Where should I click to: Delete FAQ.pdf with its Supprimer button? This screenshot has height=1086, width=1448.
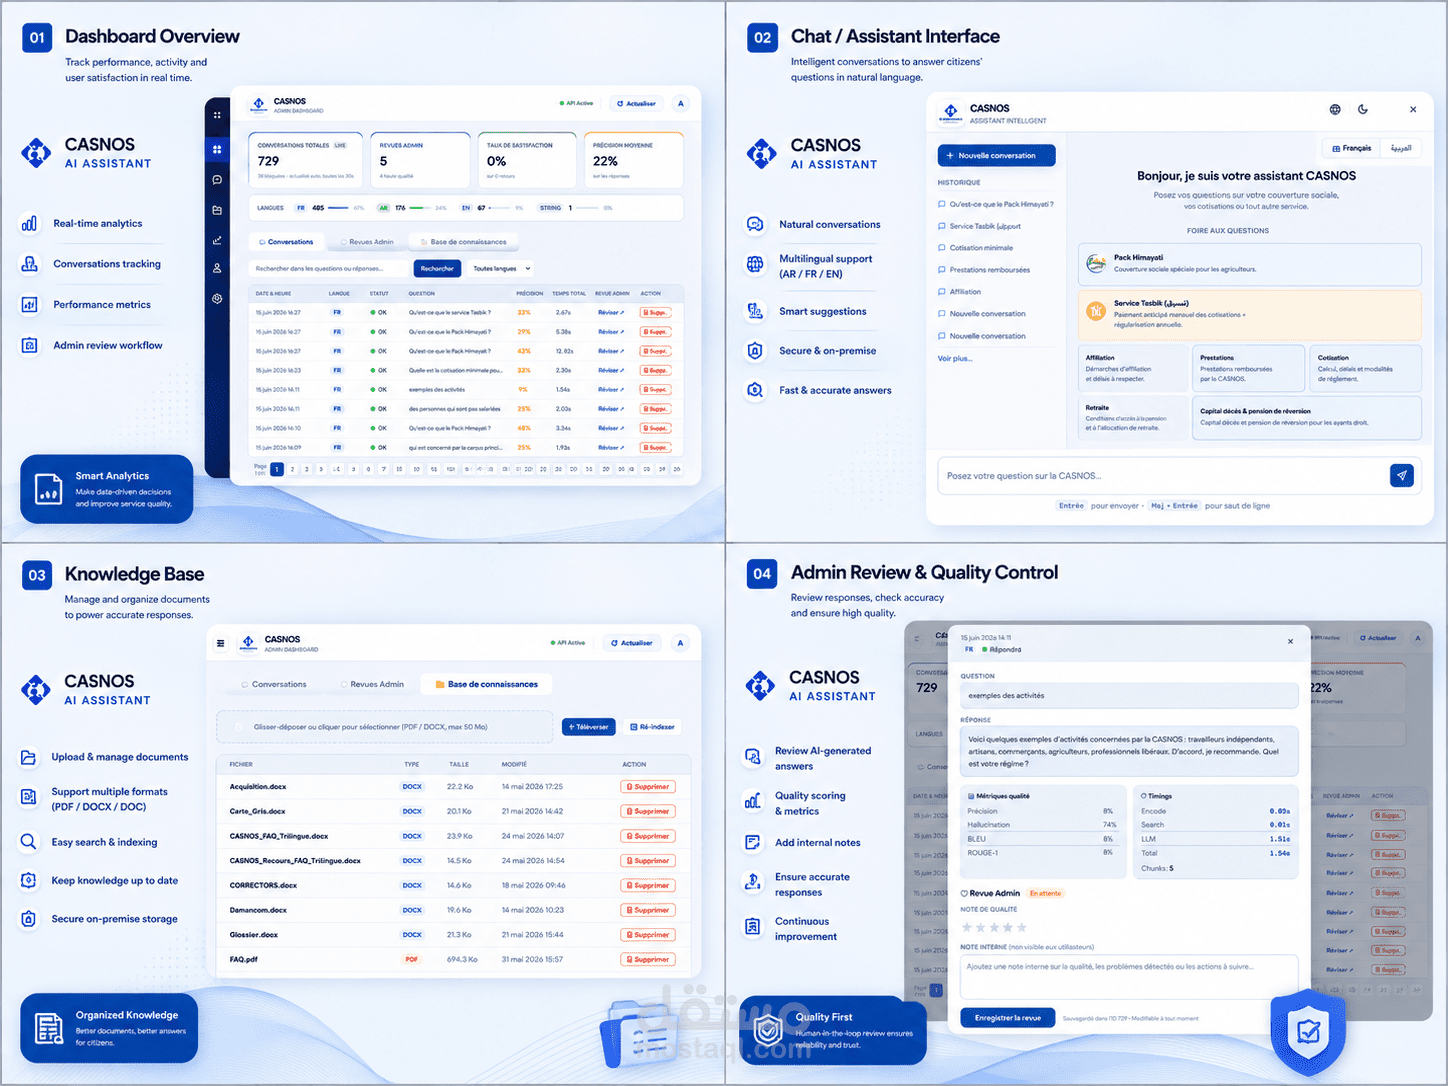648,959
